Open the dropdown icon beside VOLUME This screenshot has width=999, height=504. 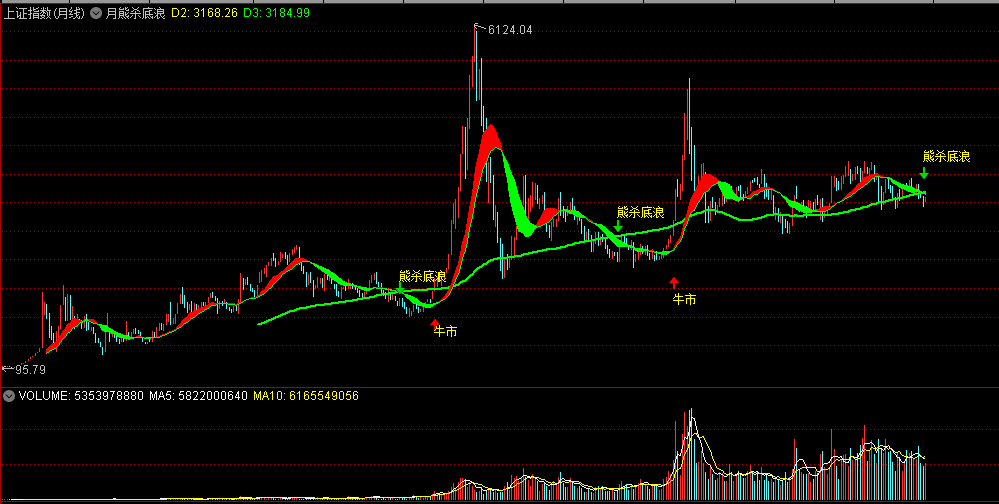pos(9,396)
